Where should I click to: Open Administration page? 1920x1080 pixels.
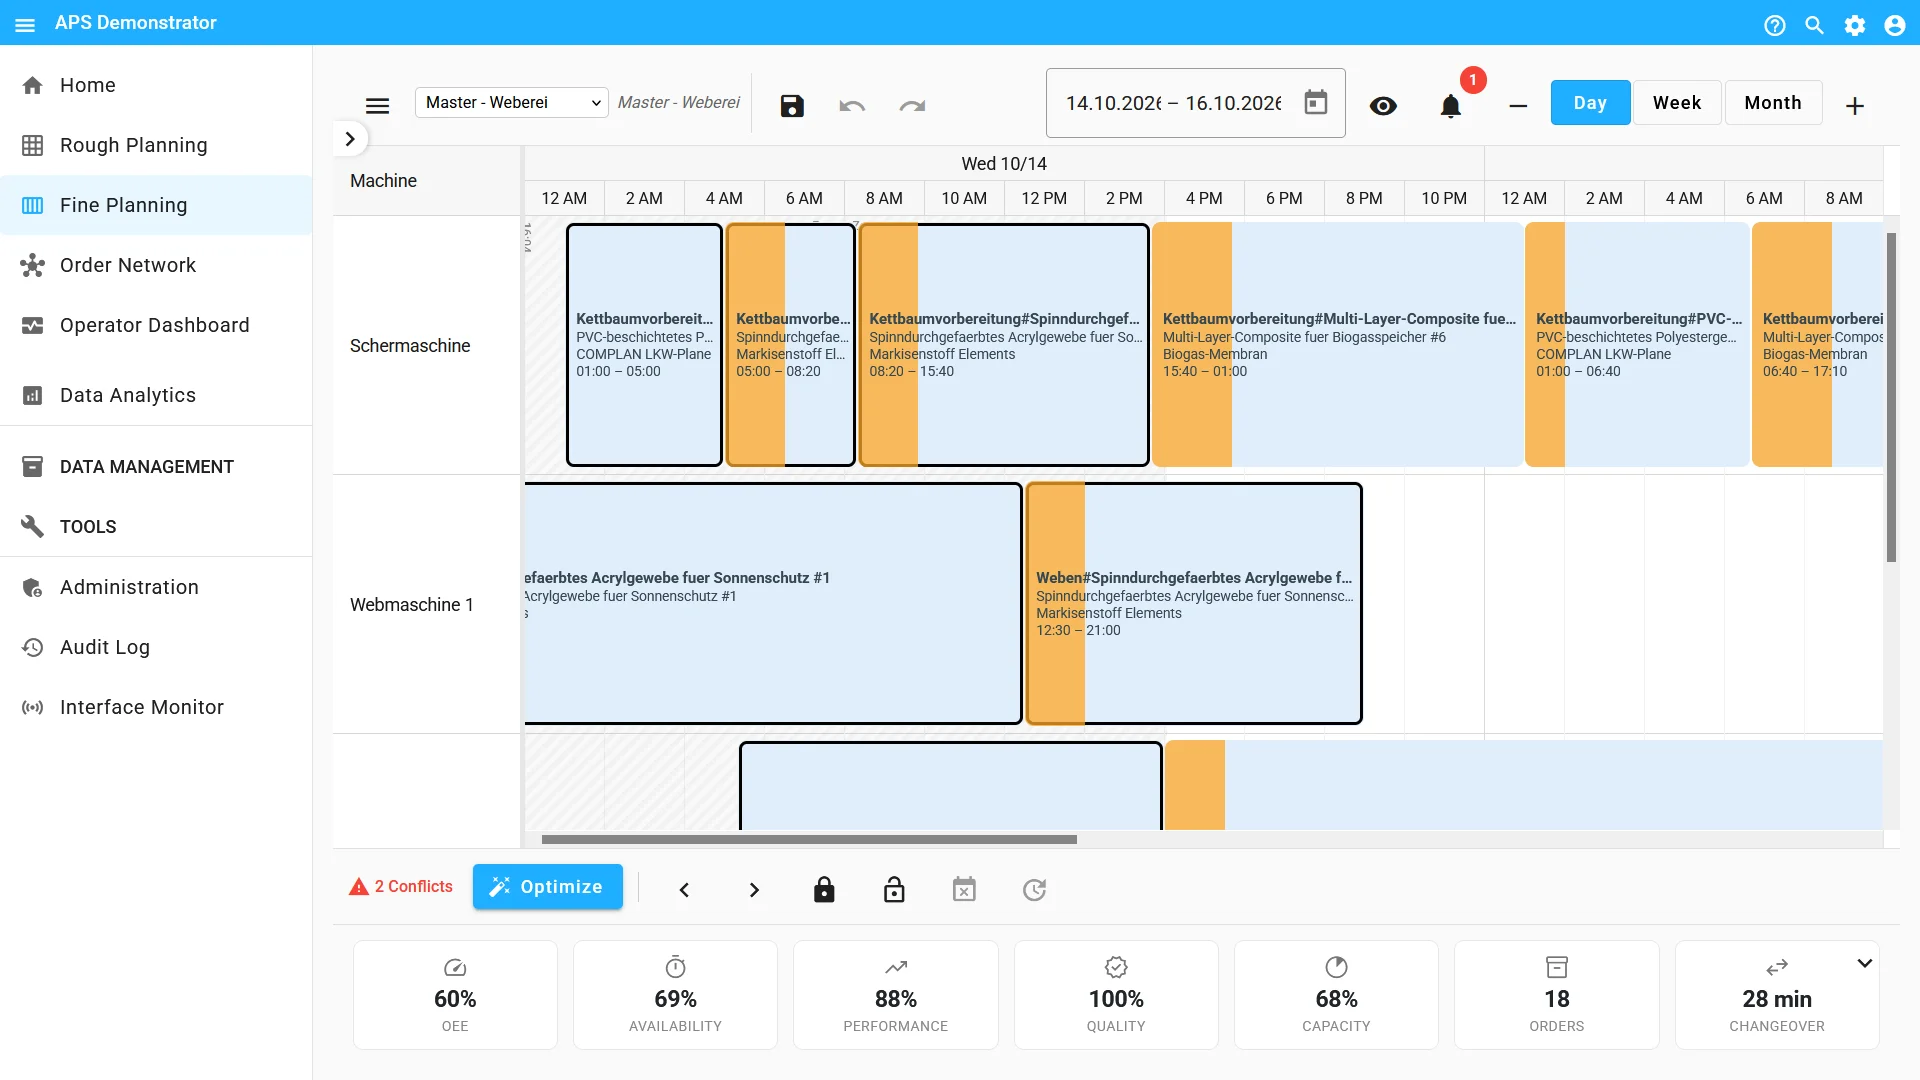pyautogui.click(x=156, y=587)
